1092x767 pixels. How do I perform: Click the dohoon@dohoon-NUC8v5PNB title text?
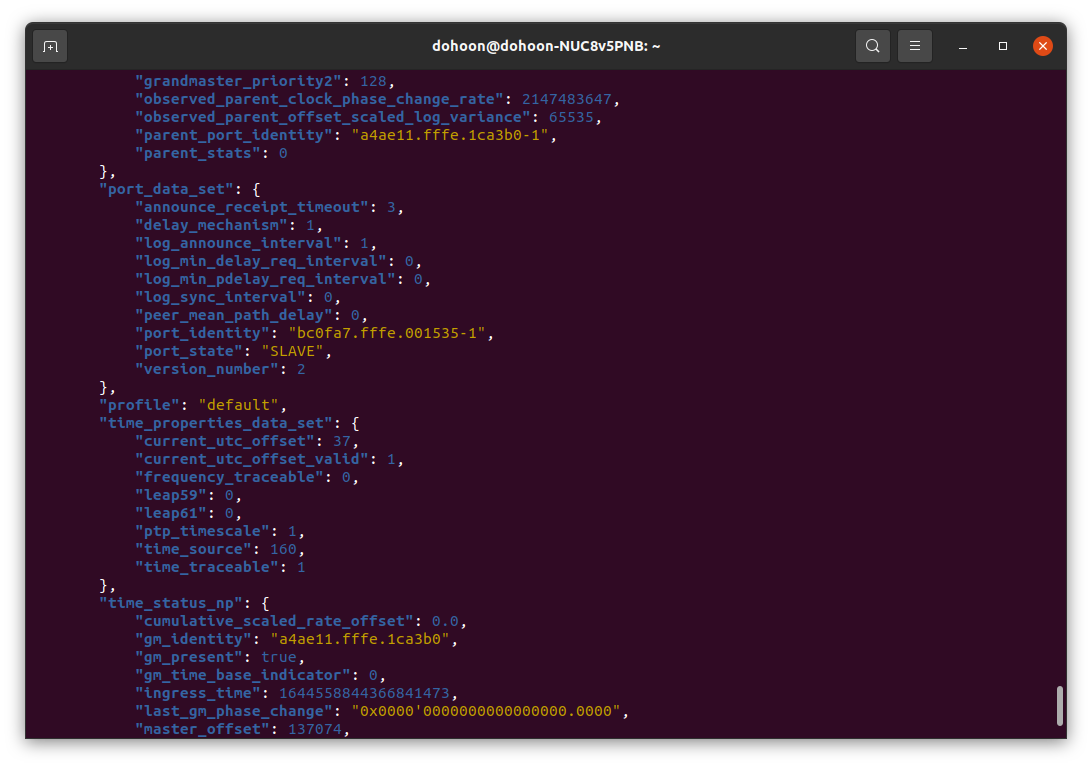click(x=546, y=45)
